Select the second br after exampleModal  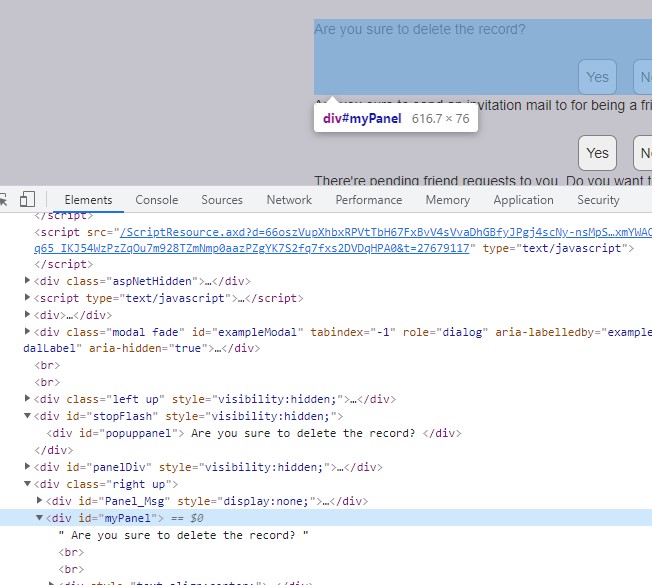(x=47, y=383)
